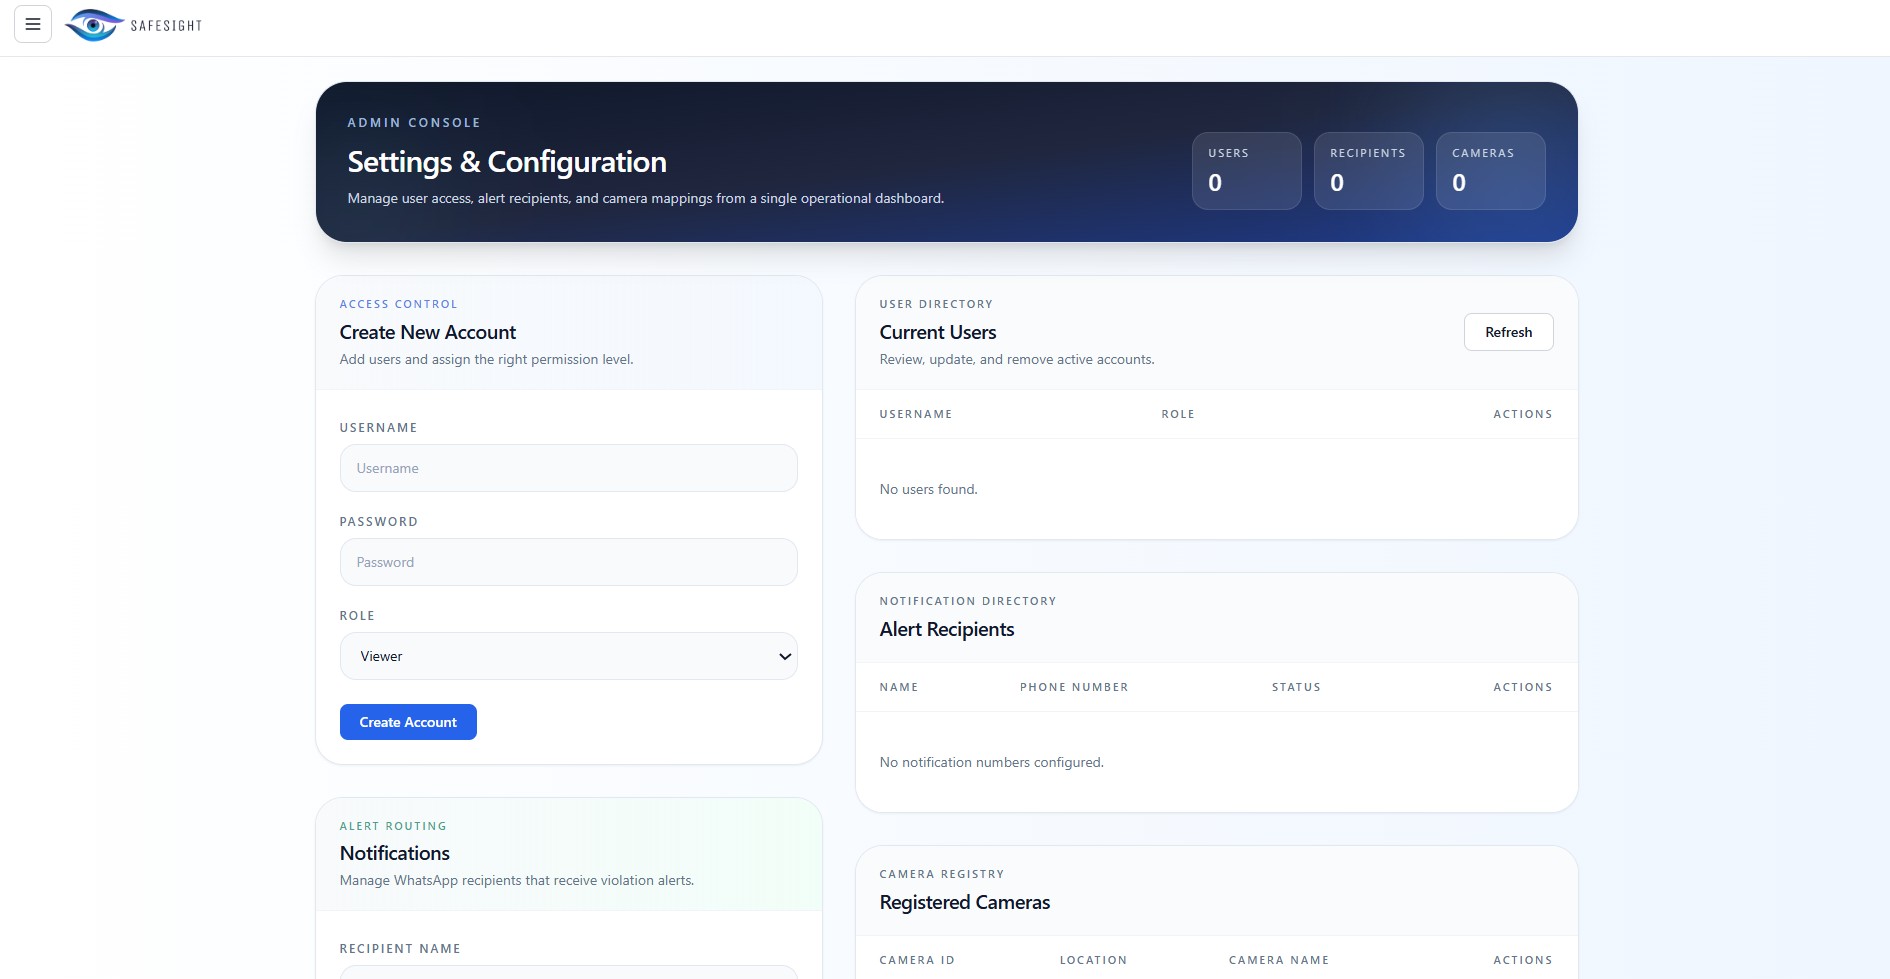Click 'No notification numbers configured.' message

pos(991,762)
